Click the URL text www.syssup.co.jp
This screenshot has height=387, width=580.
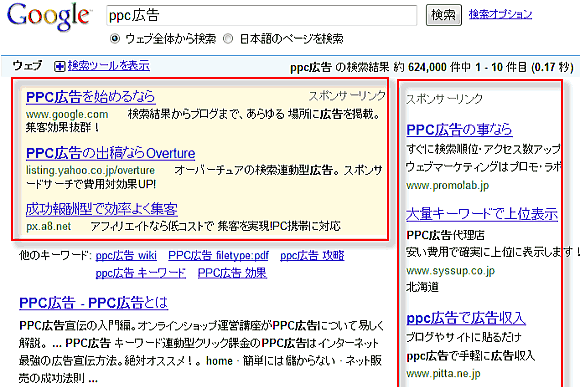tap(451, 271)
